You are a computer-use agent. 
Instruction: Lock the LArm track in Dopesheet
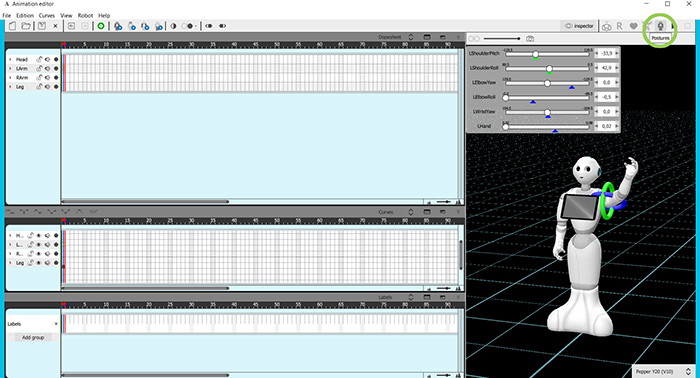(39, 68)
